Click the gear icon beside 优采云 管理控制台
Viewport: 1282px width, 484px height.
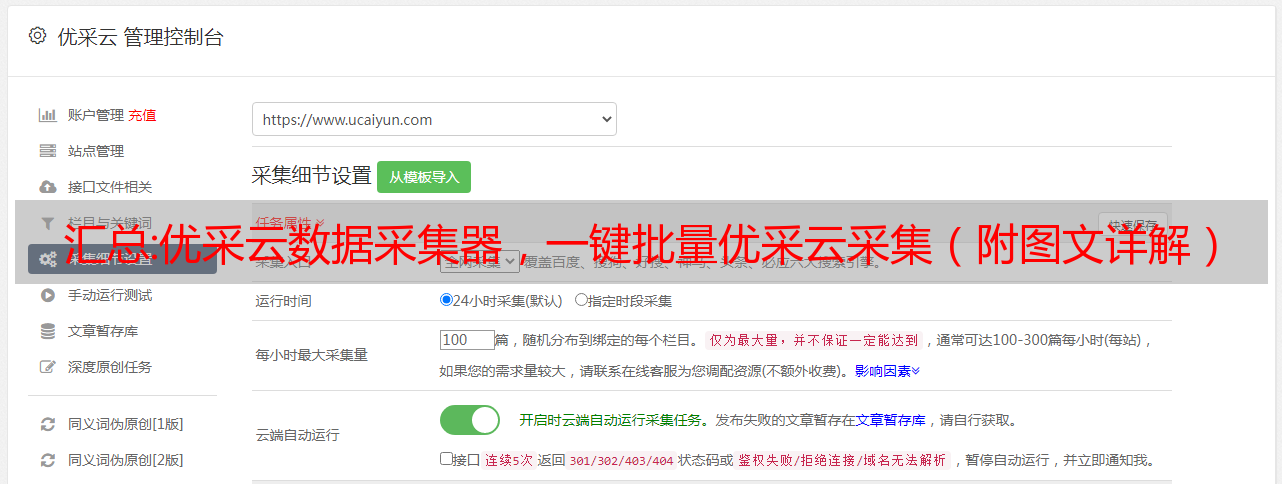[37, 36]
